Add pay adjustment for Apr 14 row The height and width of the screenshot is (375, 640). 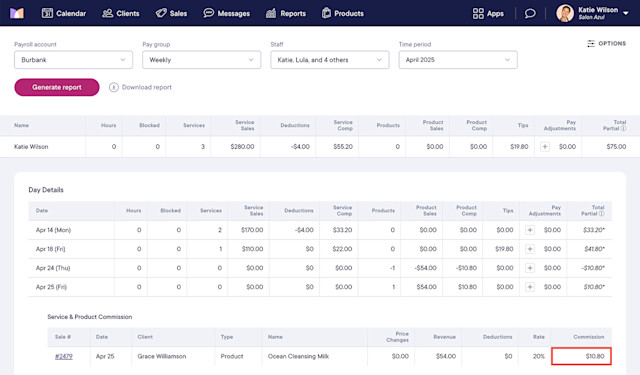[530, 230]
